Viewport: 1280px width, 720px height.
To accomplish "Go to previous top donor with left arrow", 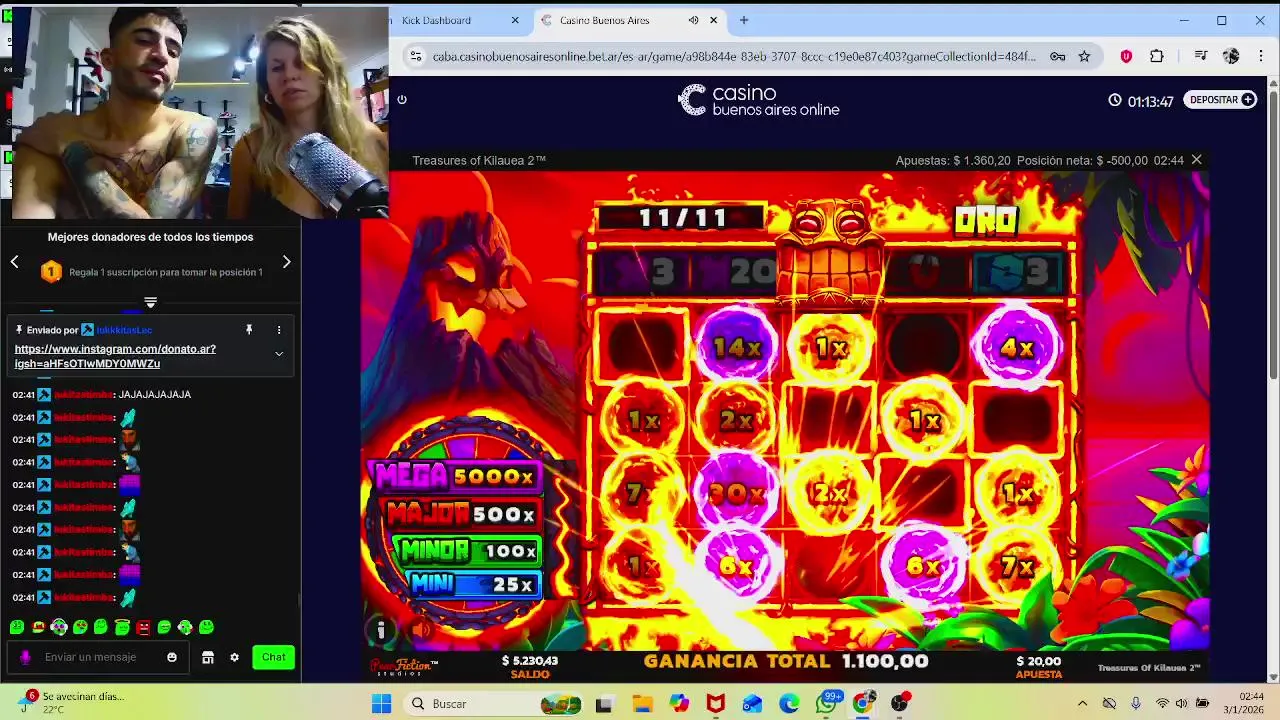I will [x=15, y=262].
